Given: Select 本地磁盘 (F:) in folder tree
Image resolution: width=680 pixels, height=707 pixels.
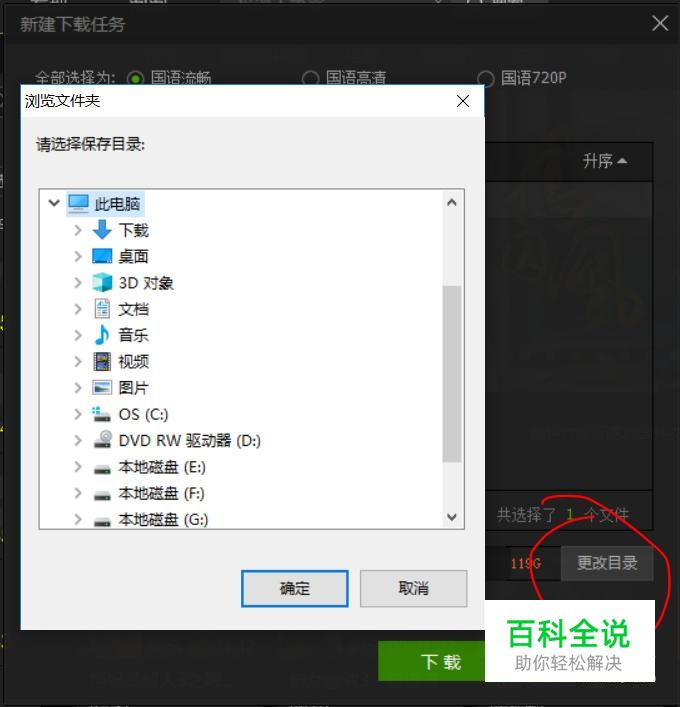Looking at the screenshot, I should tap(161, 493).
